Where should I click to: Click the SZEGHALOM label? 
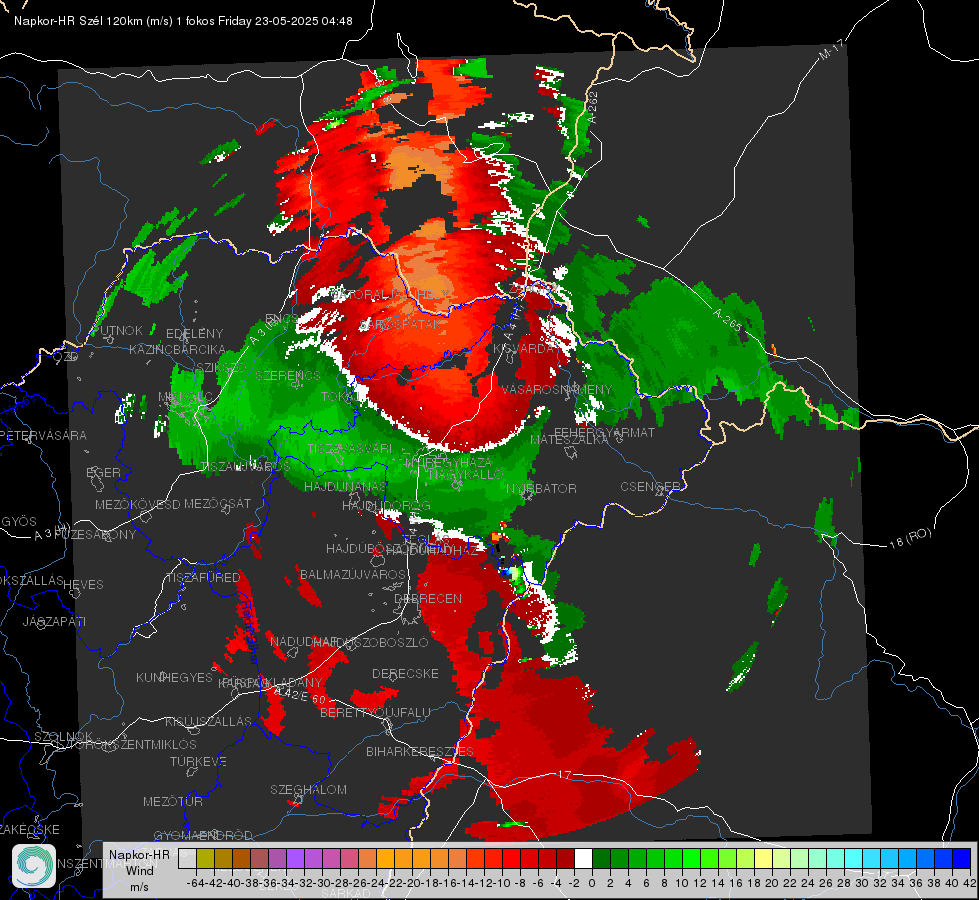tap(308, 789)
